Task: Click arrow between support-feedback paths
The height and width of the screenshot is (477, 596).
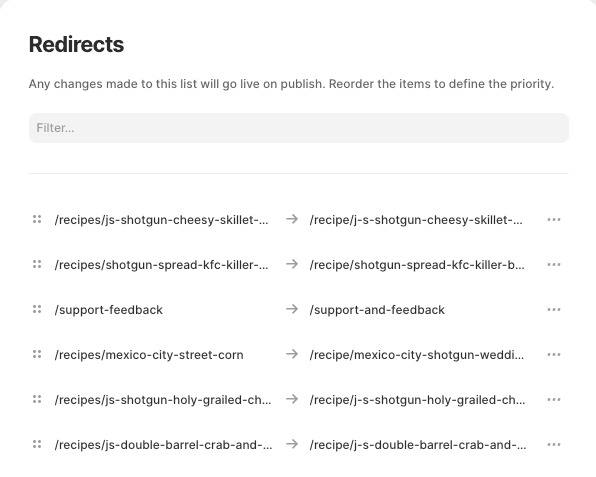Action: click(x=292, y=309)
